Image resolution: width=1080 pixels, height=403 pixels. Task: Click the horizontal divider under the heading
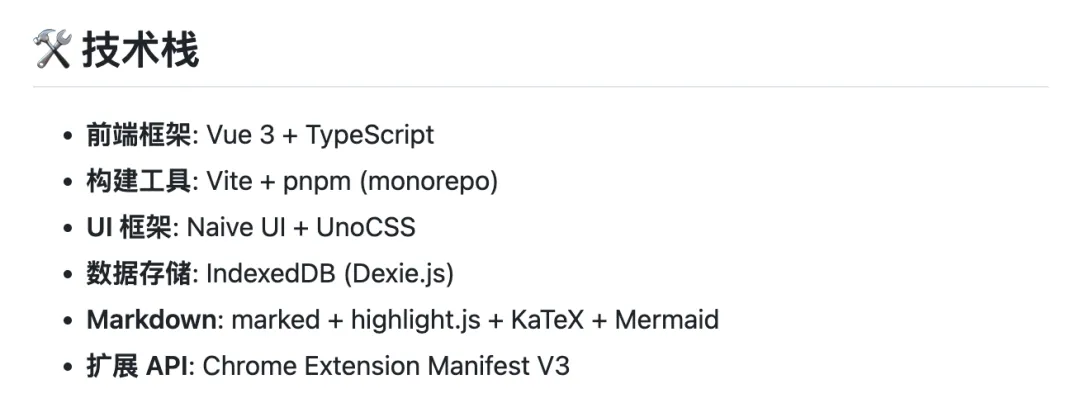541,87
